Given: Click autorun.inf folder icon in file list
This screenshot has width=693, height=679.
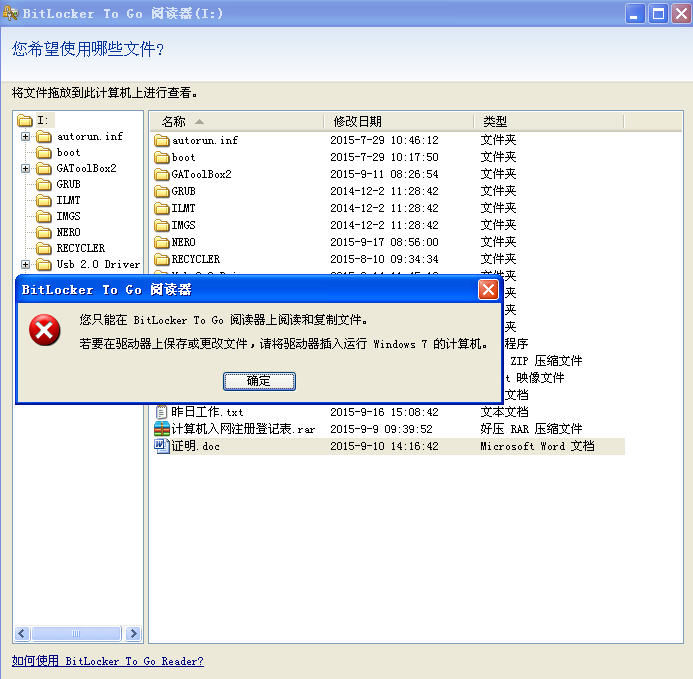Looking at the screenshot, I should [x=162, y=141].
